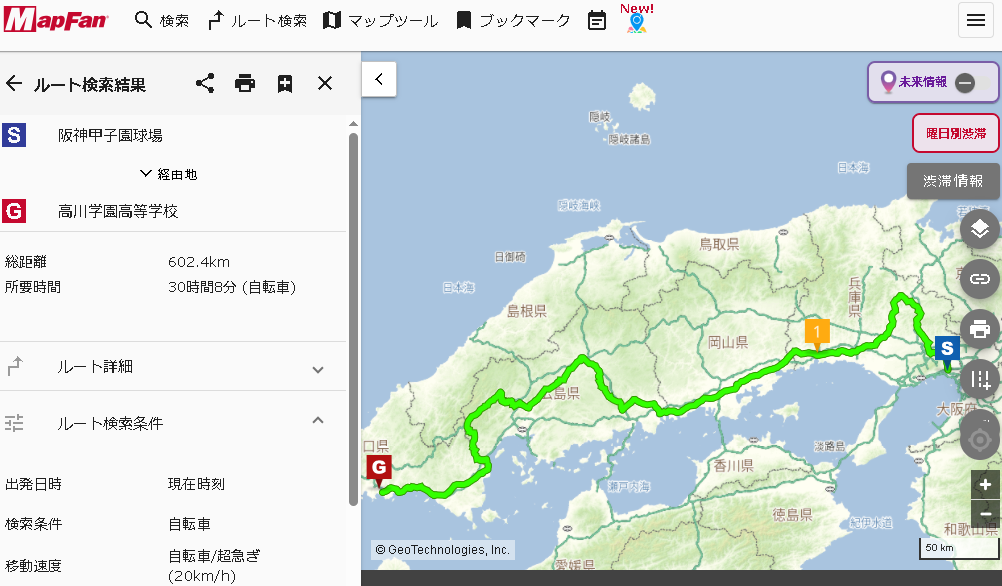Click the orange waypoint 1 marker on map
Screen dimensions: 1002x586
[x=817, y=332]
